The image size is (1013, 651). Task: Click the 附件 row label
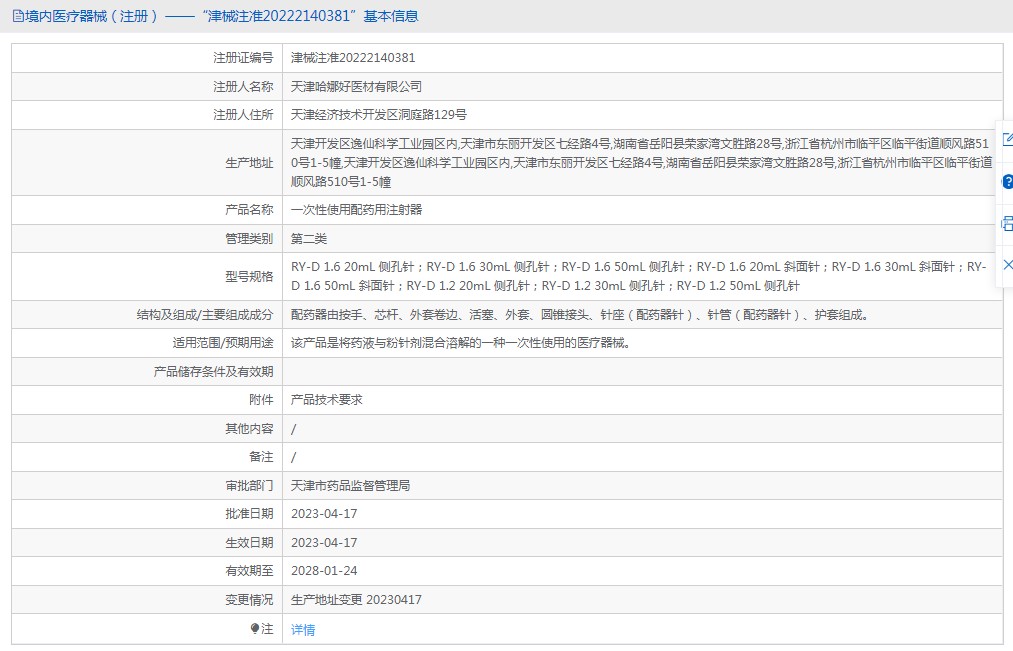[261, 400]
